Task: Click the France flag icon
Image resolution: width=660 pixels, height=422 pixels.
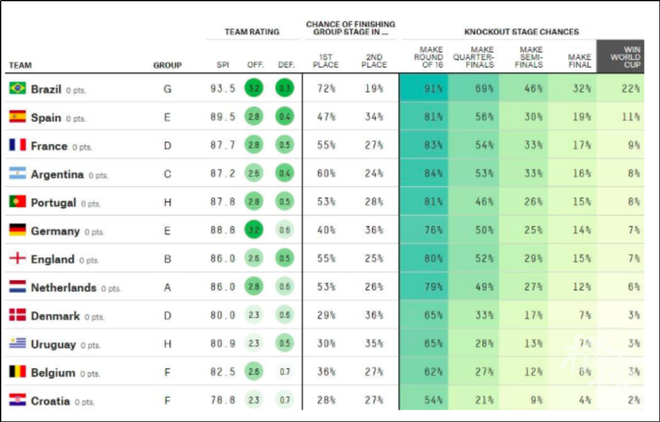Action: click(18, 145)
